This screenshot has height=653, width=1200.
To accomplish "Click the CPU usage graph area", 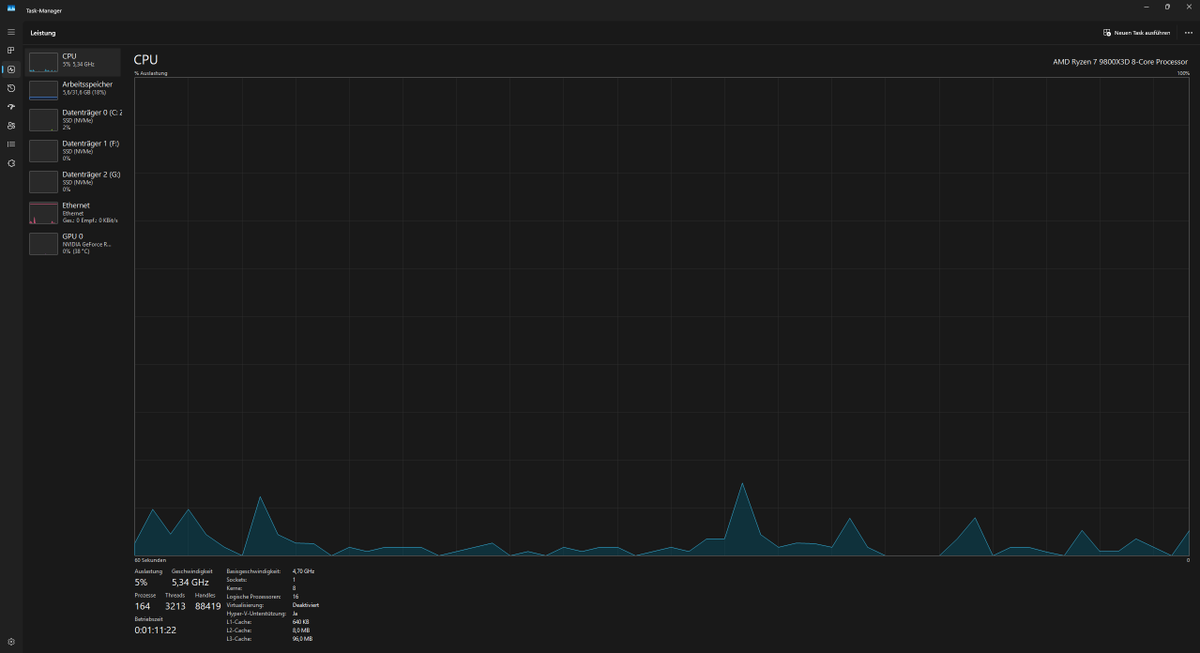I will [662, 316].
